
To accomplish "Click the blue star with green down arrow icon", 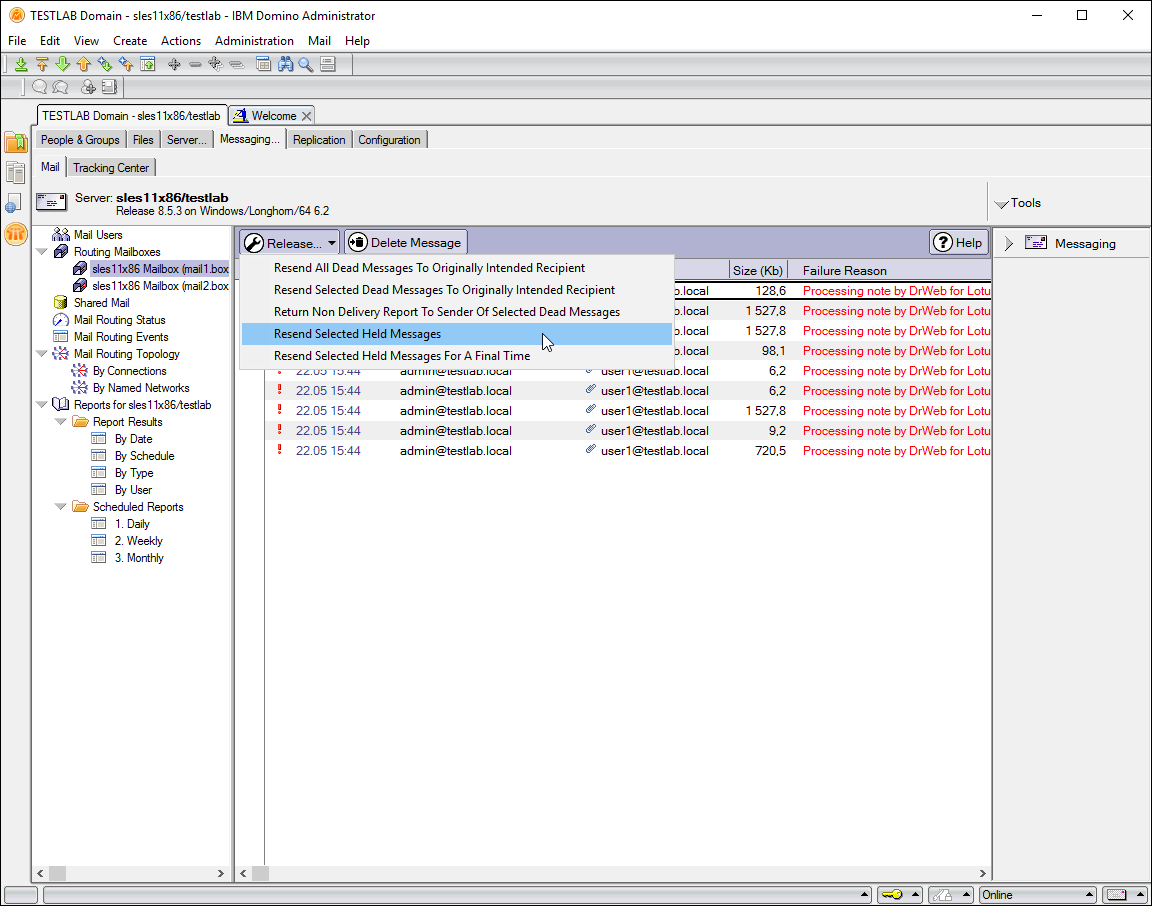I will click(x=105, y=65).
